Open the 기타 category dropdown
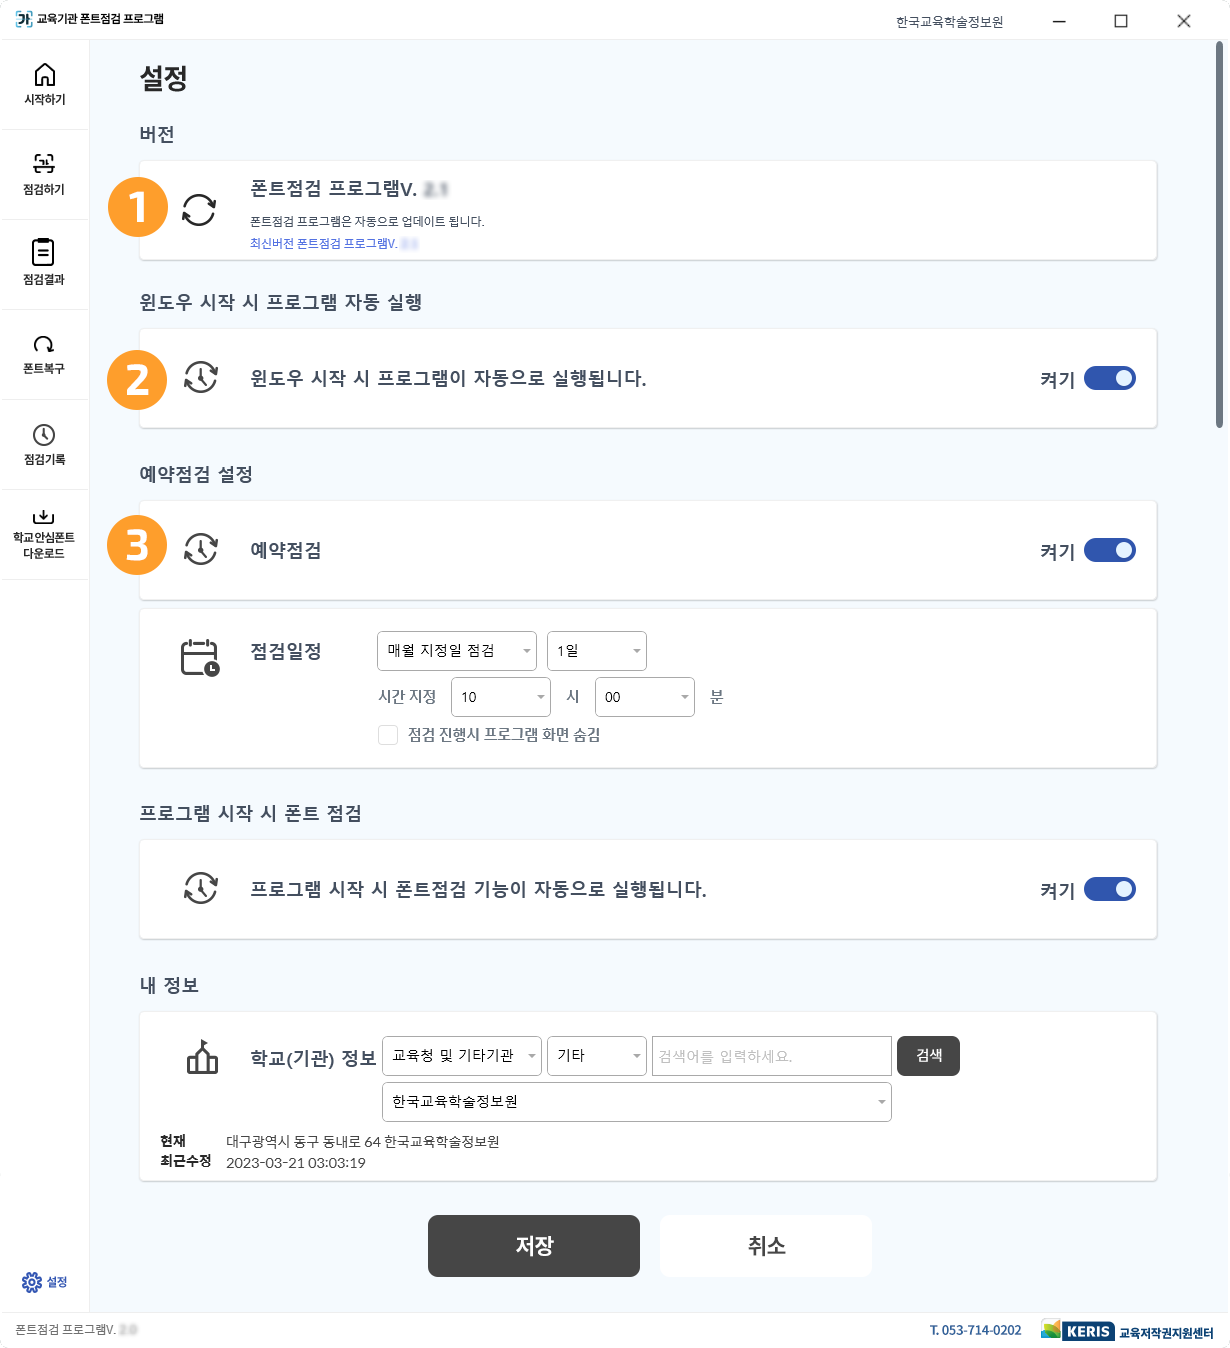Screen dimensions: 1230x1348 [x=596, y=1055]
